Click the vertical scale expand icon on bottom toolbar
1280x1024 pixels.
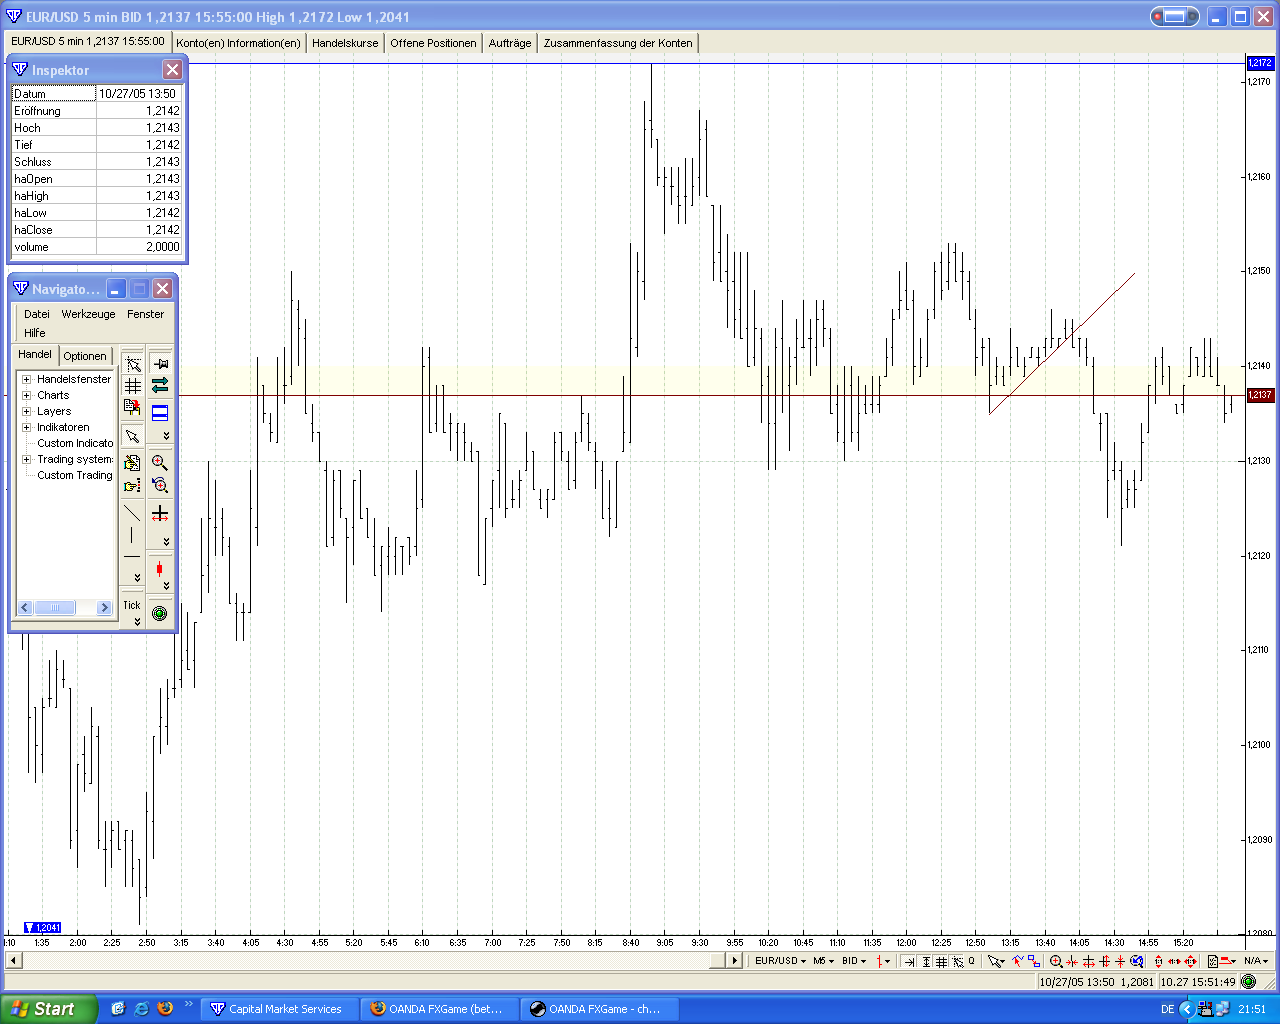click(x=927, y=961)
